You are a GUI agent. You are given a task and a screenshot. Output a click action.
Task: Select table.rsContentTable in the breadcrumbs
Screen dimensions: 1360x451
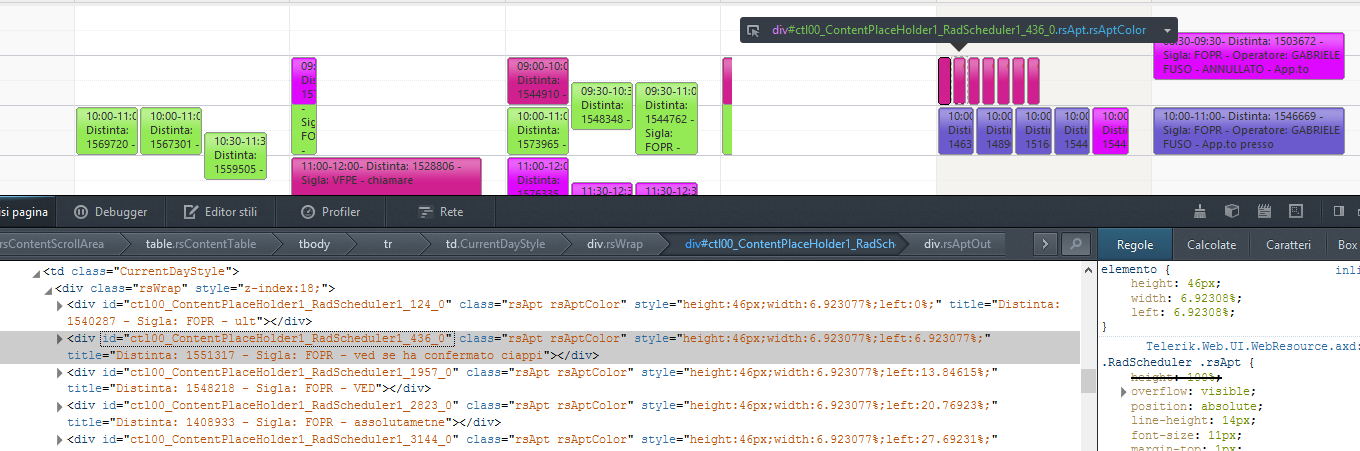pos(200,244)
